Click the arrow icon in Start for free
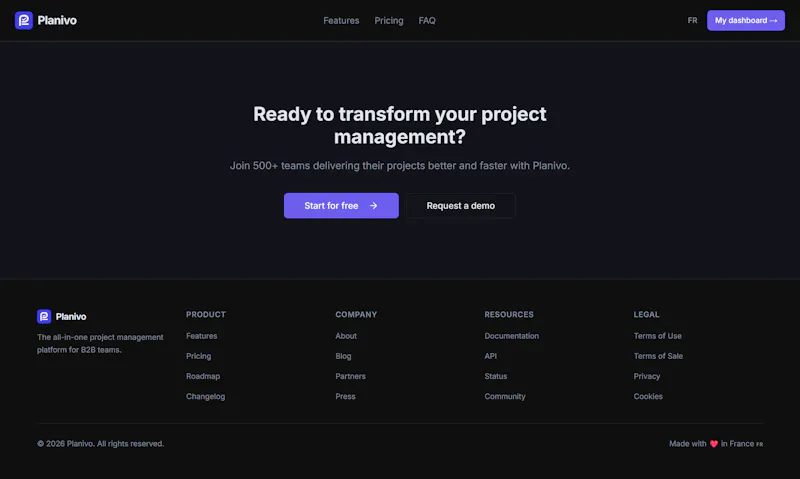Screen dimensions: 800x479 pos(373,206)
